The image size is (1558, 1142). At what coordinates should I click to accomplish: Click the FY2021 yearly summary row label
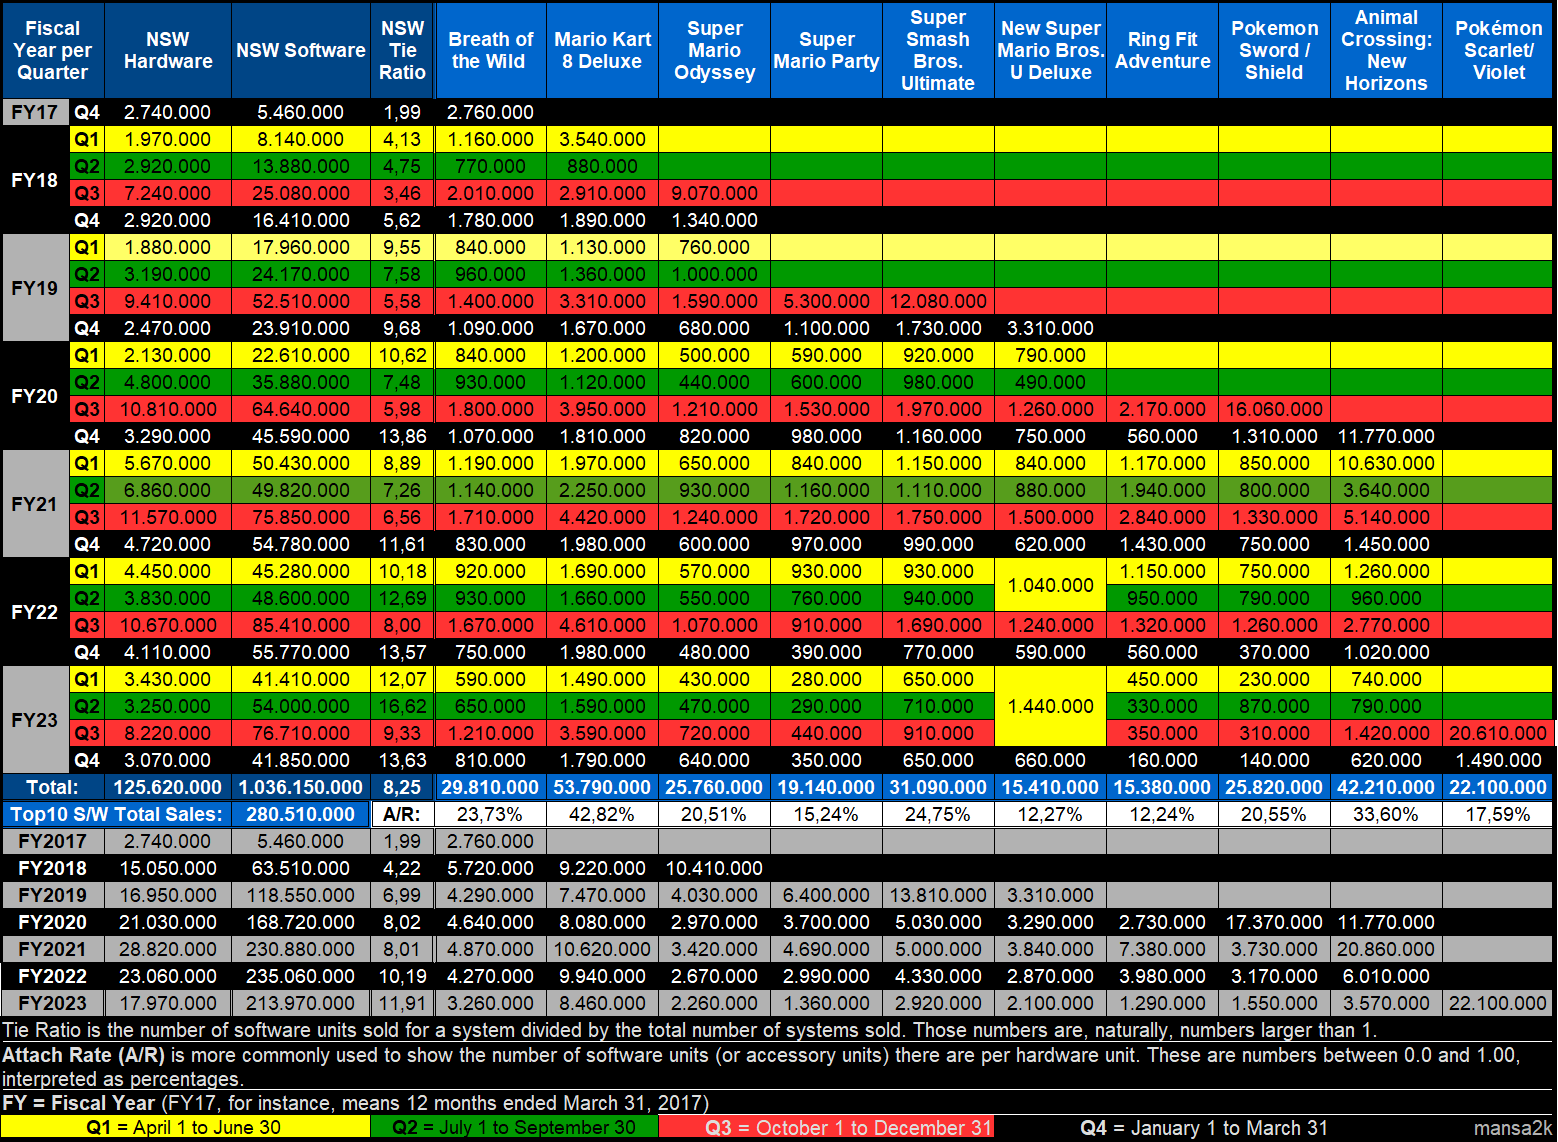pyautogui.click(x=52, y=949)
